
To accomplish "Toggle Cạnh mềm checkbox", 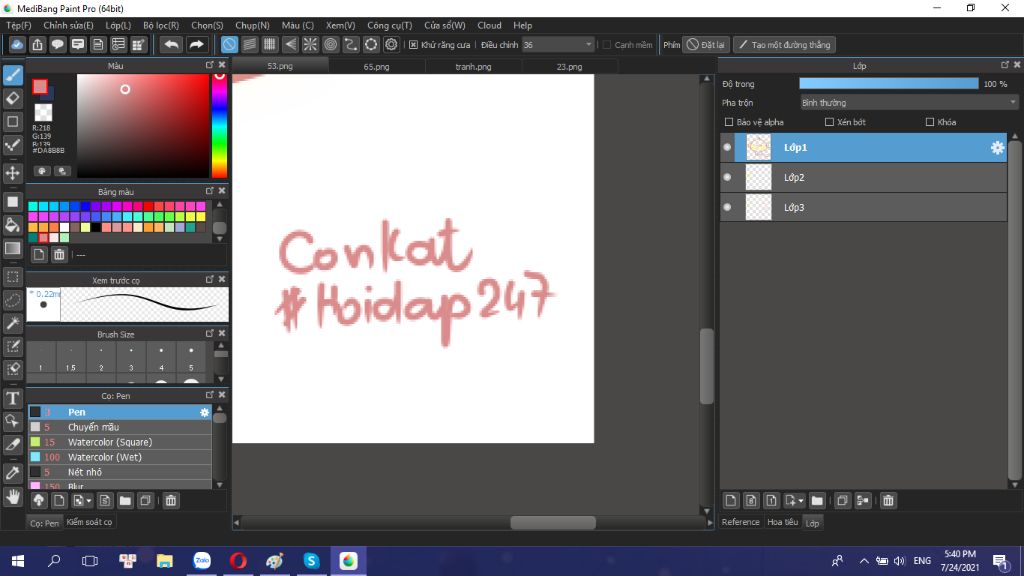I will pyautogui.click(x=607, y=45).
